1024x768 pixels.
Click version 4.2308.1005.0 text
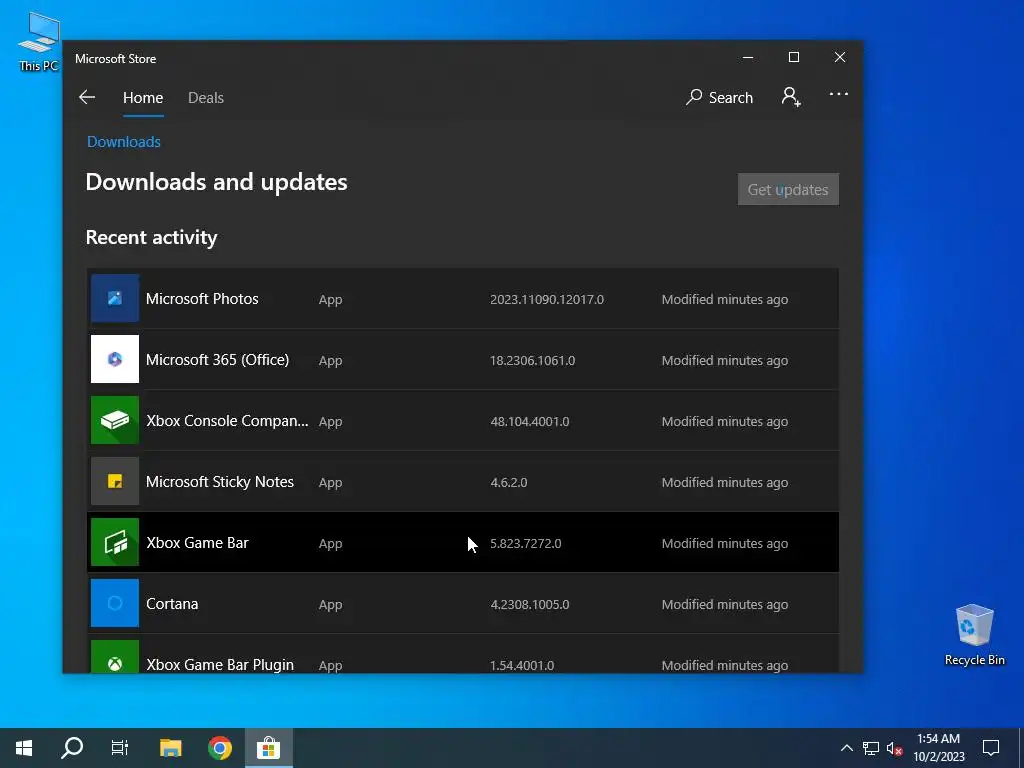[530, 605]
